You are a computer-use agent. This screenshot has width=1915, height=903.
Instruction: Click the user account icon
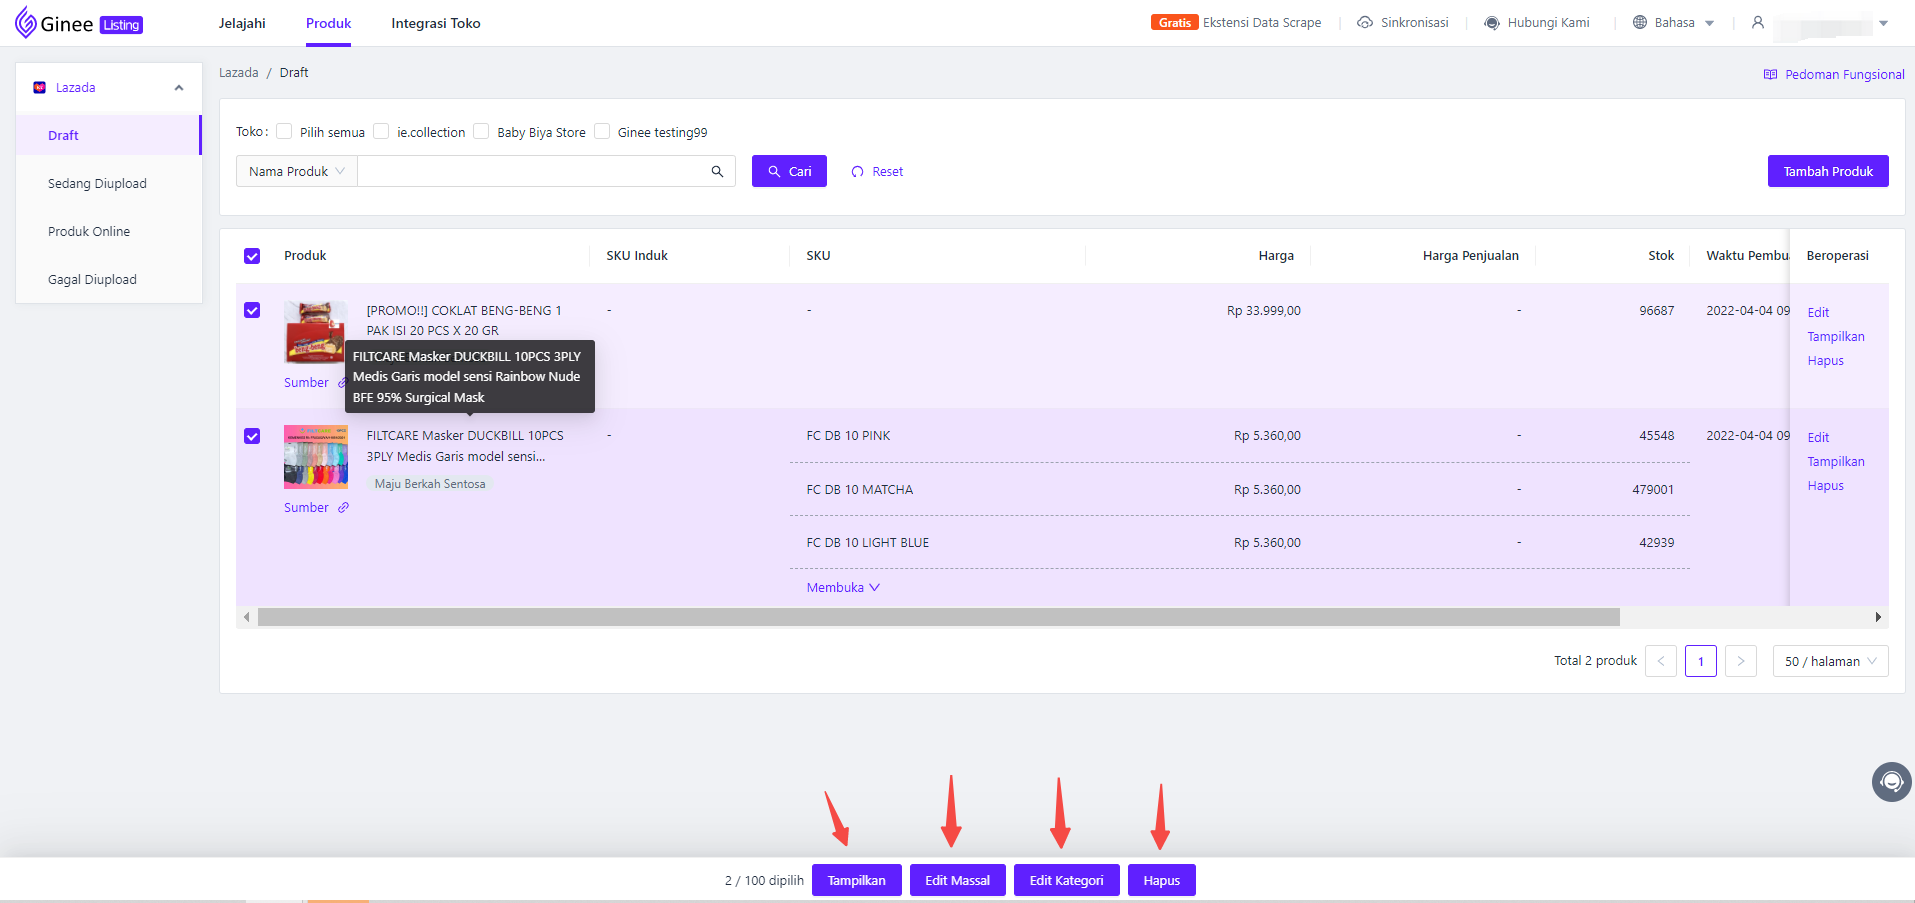pyautogui.click(x=1758, y=22)
